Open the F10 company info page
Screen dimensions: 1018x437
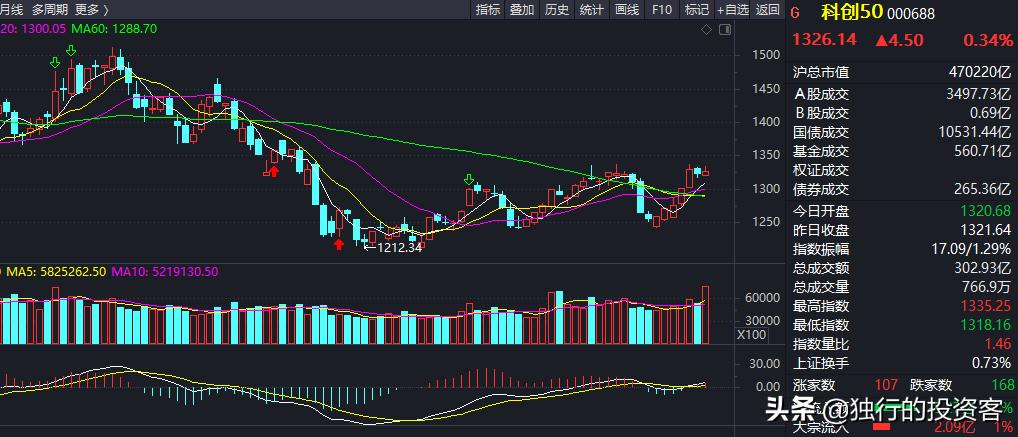coord(662,9)
